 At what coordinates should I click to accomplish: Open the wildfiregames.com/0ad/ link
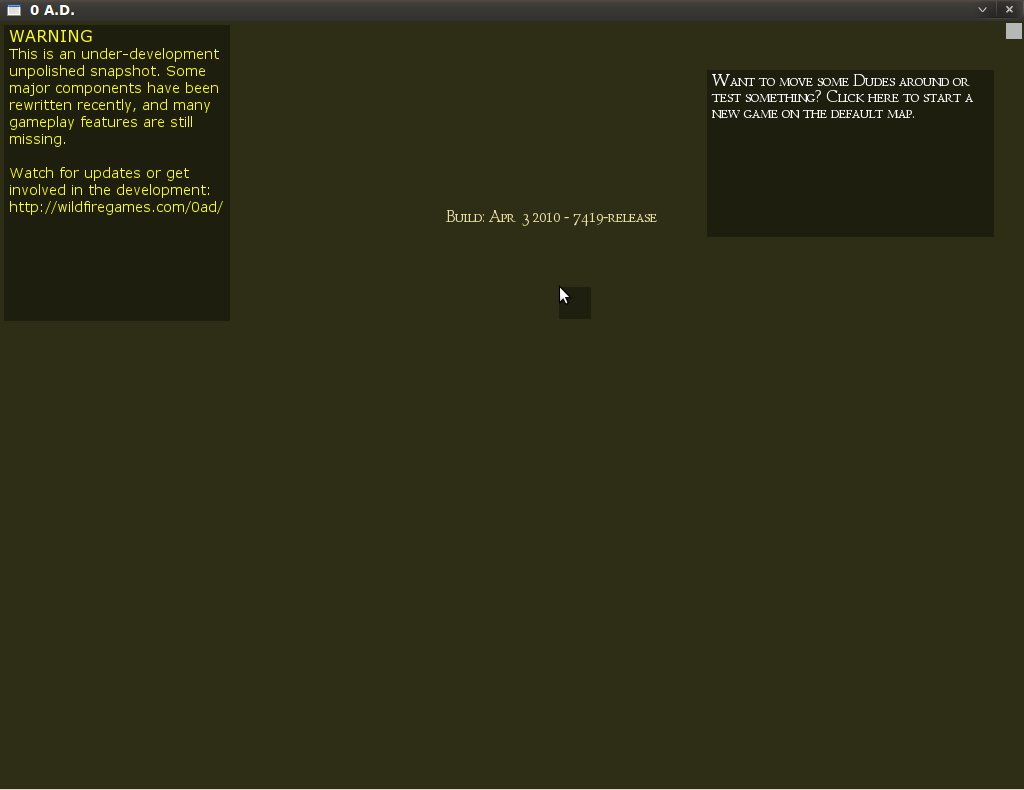115,207
